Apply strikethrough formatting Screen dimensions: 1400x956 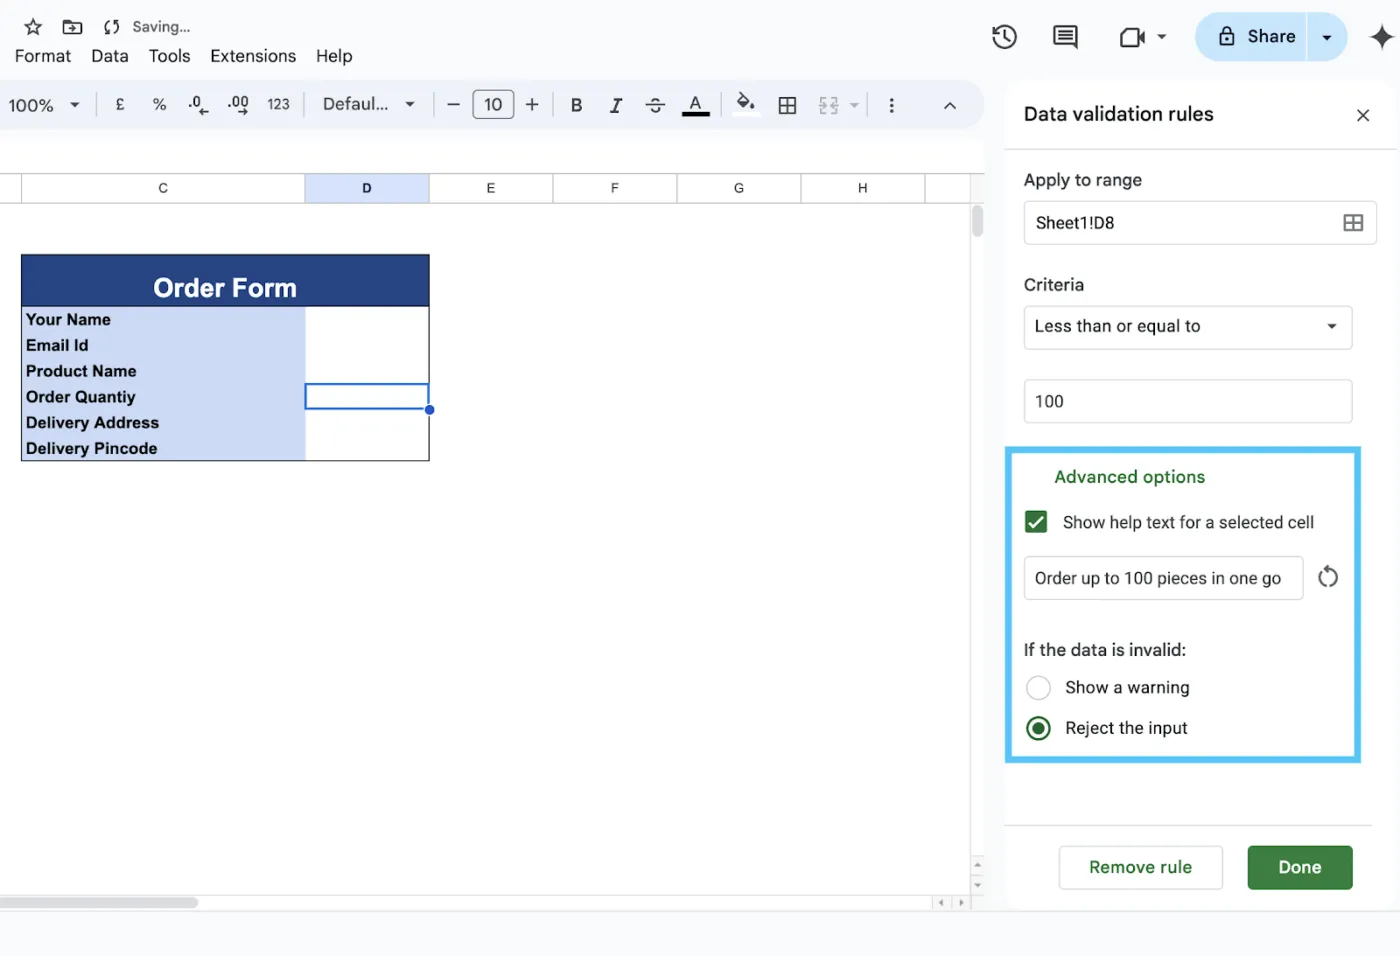coord(655,105)
